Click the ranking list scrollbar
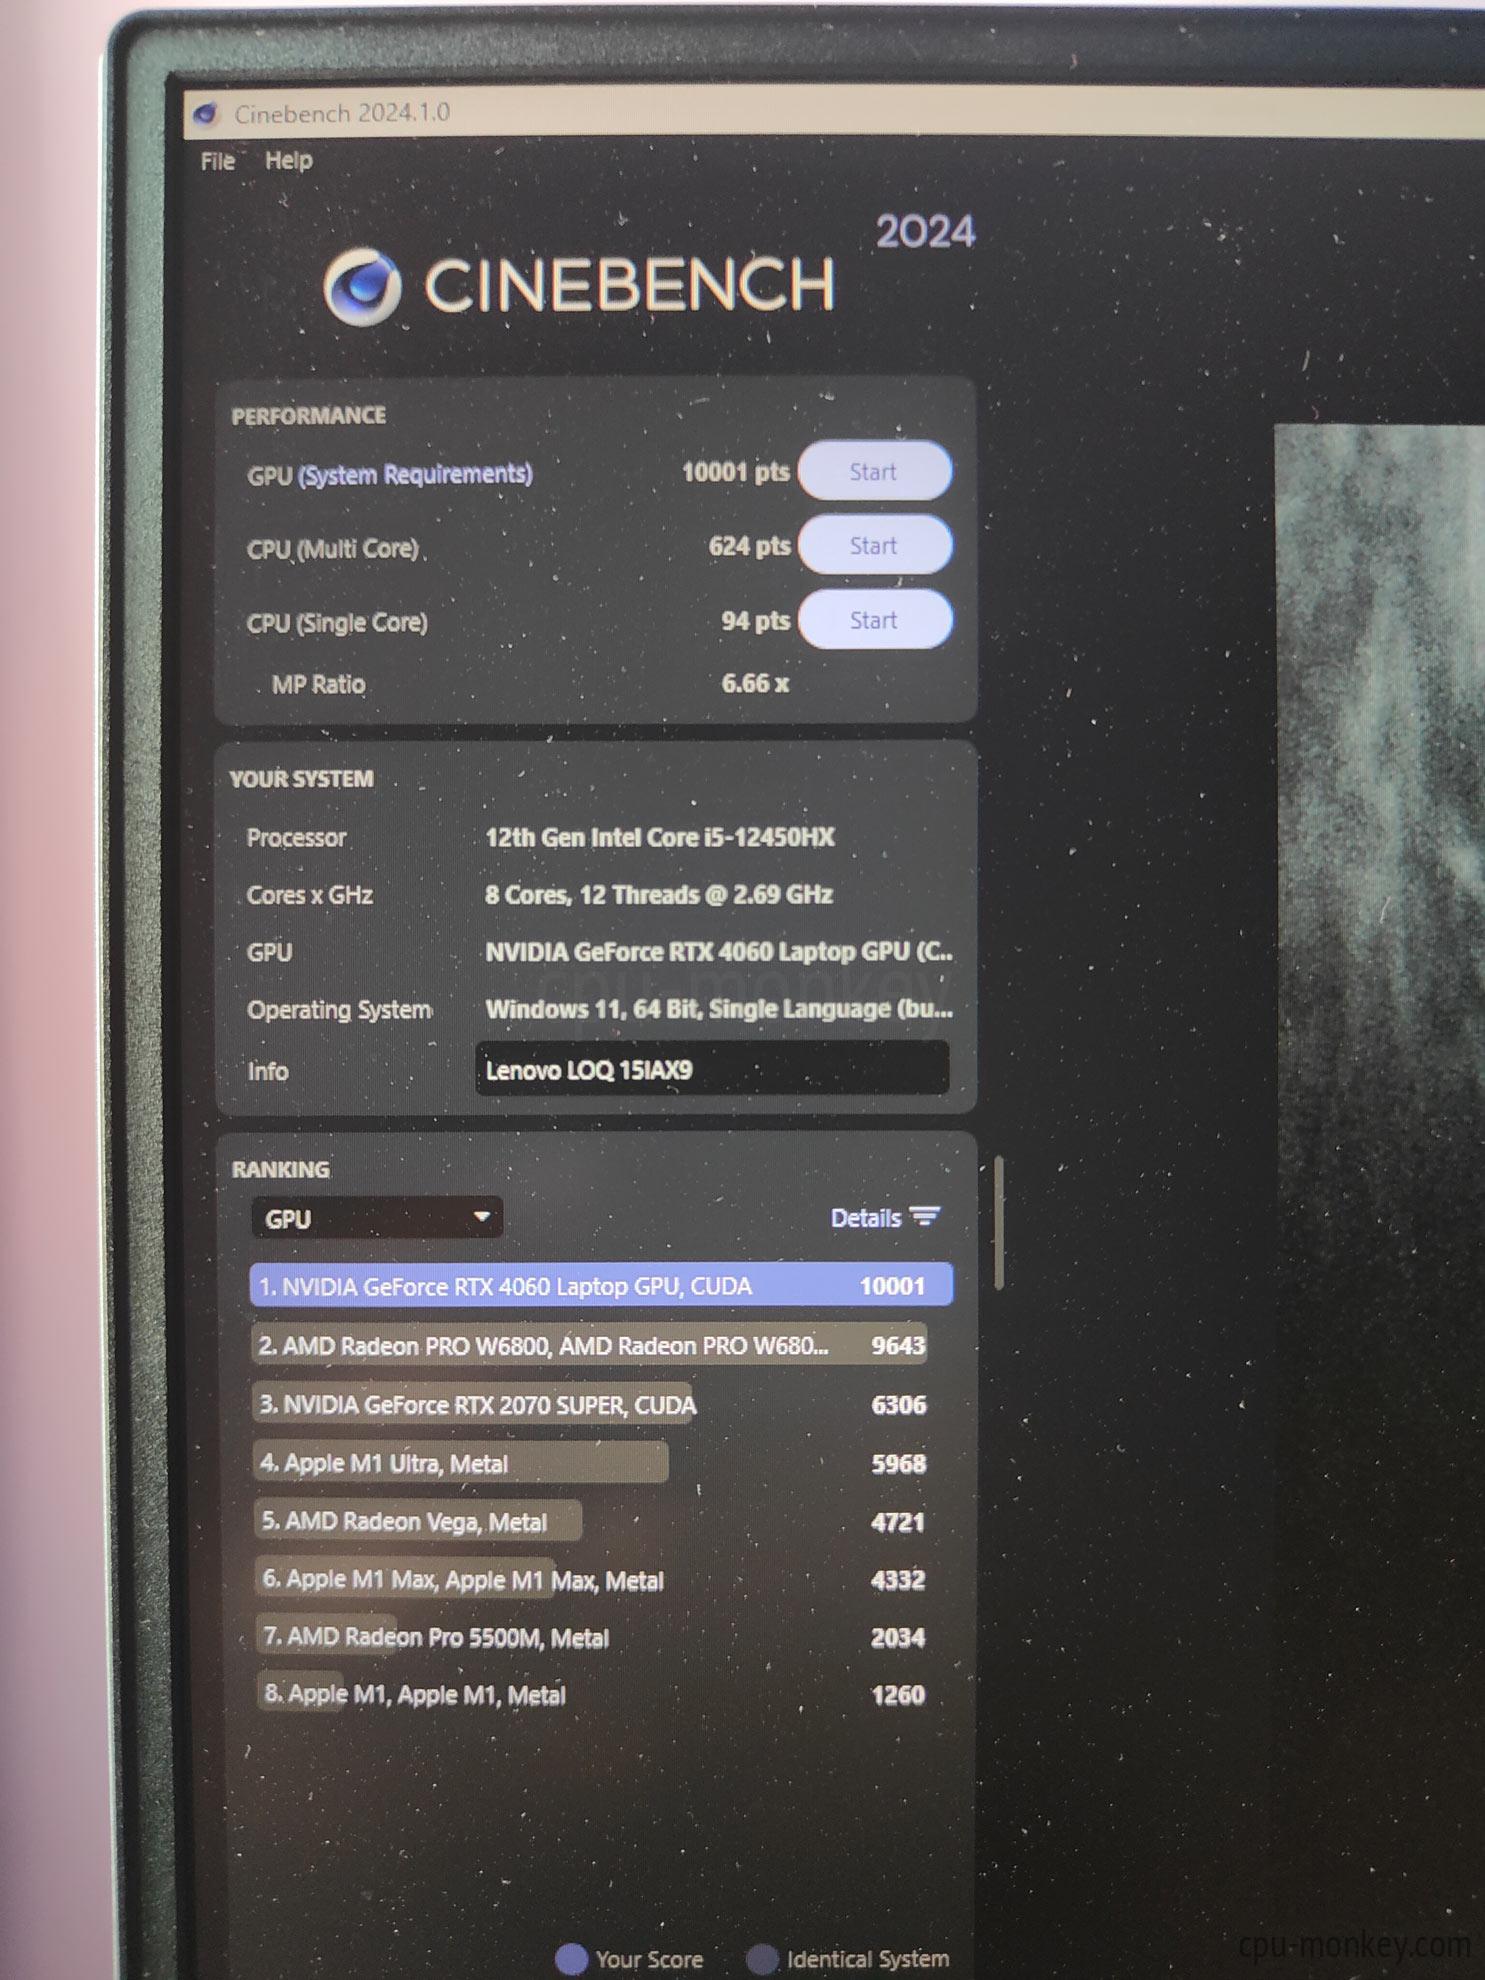1485x1980 pixels. 998,1223
